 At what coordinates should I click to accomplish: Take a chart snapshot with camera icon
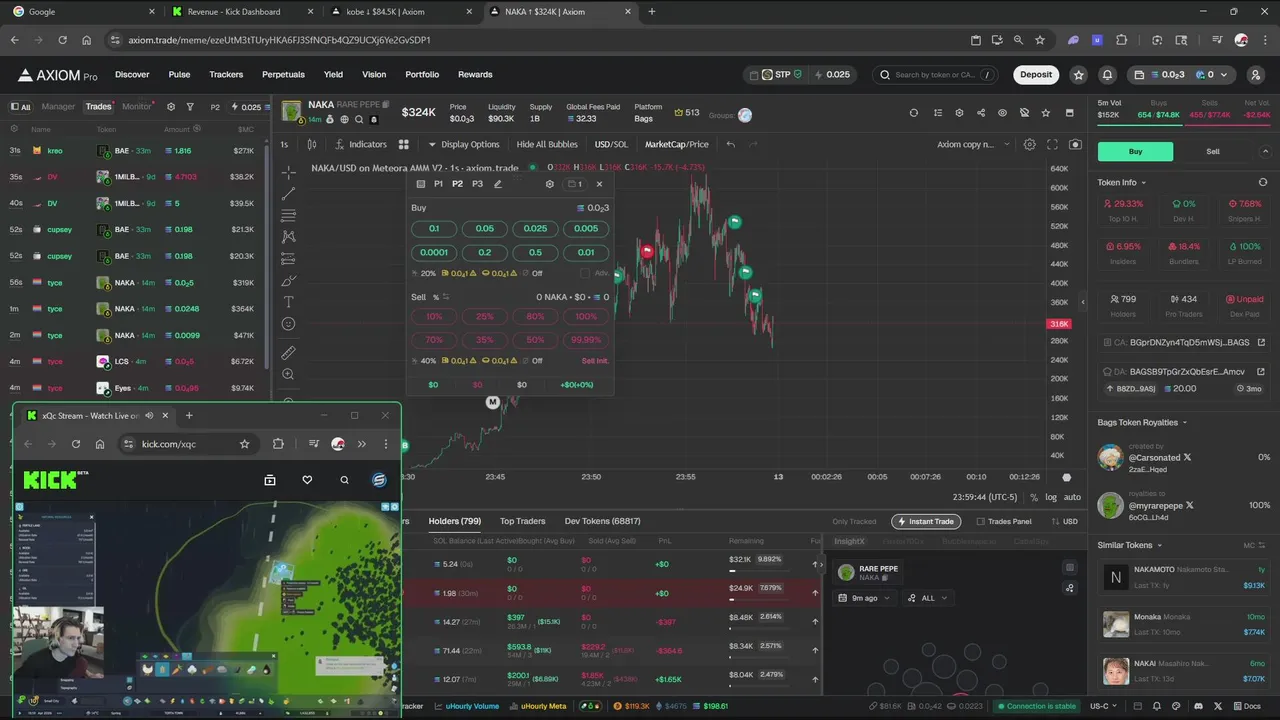(1075, 144)
